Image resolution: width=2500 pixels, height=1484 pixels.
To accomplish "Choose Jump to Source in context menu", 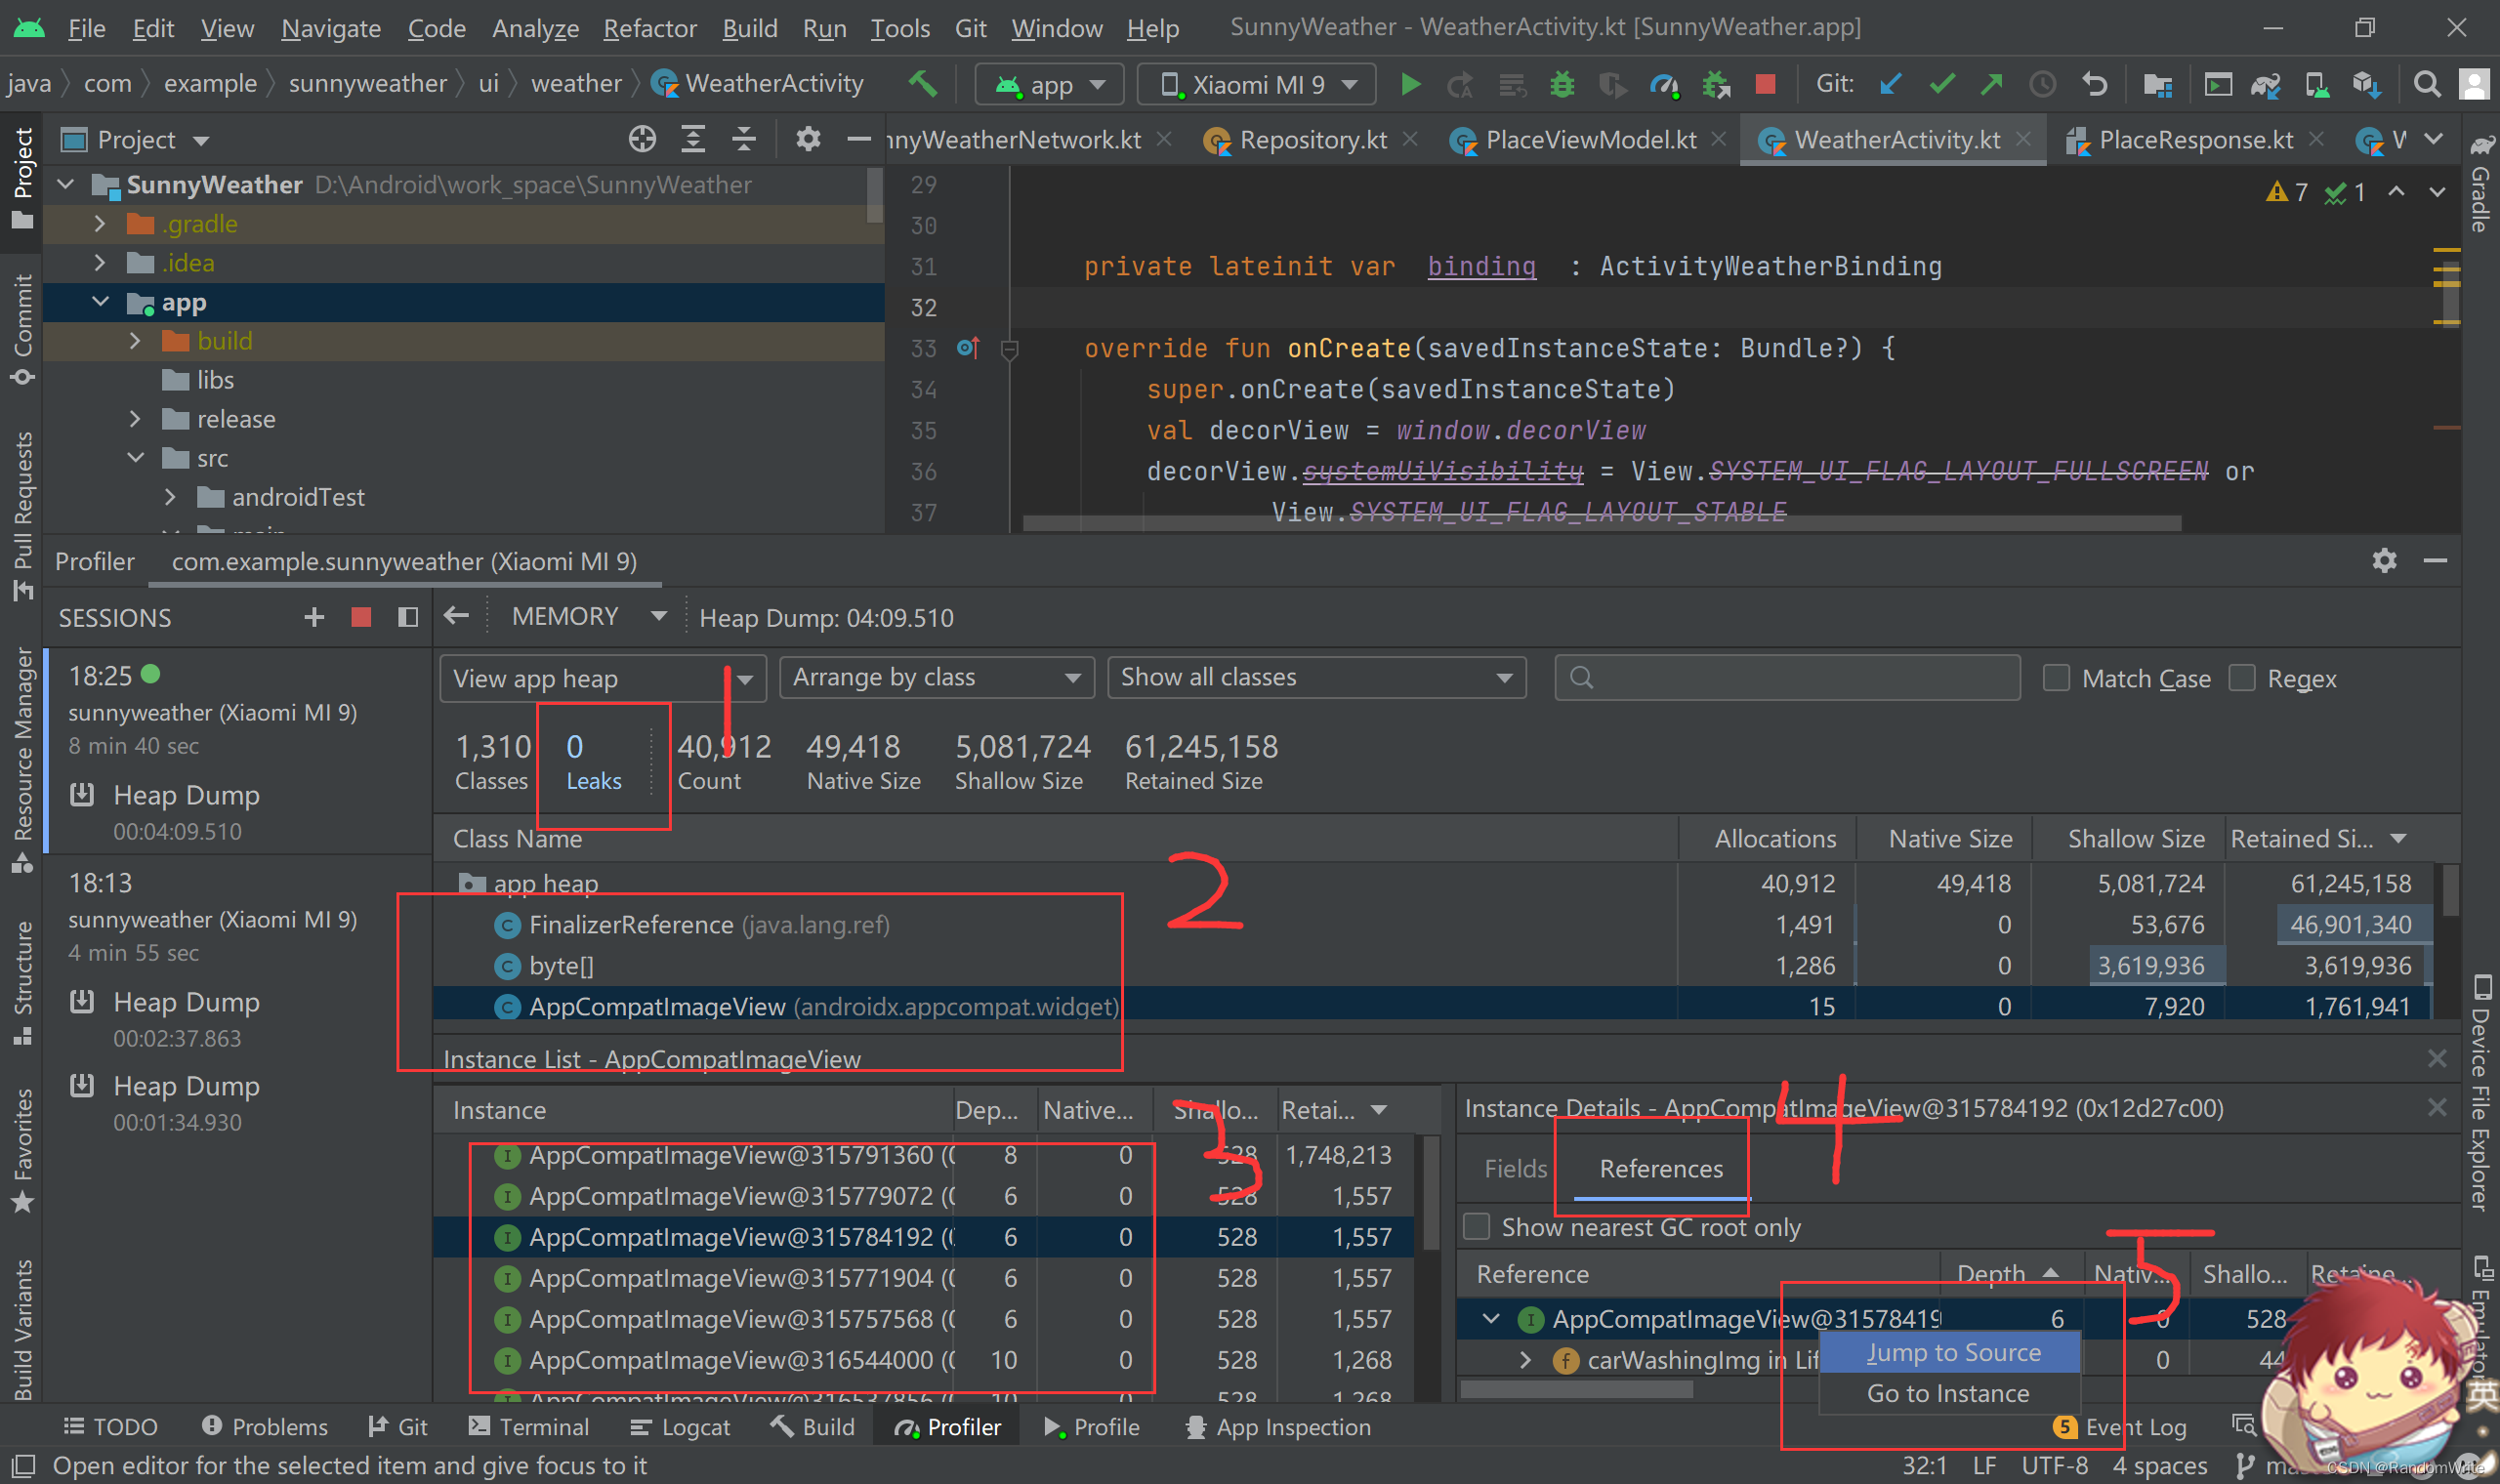I will (x=1952, y=1352).
